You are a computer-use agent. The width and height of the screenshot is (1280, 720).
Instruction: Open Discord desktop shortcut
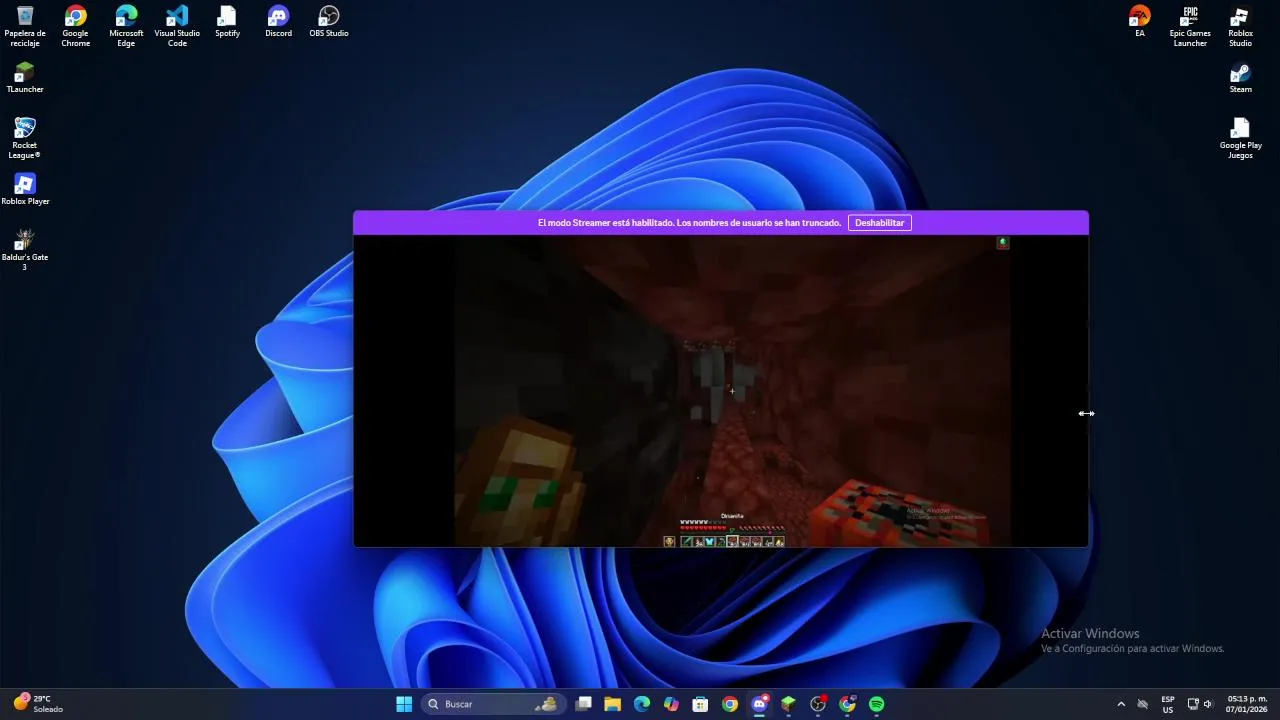[279, 22]
